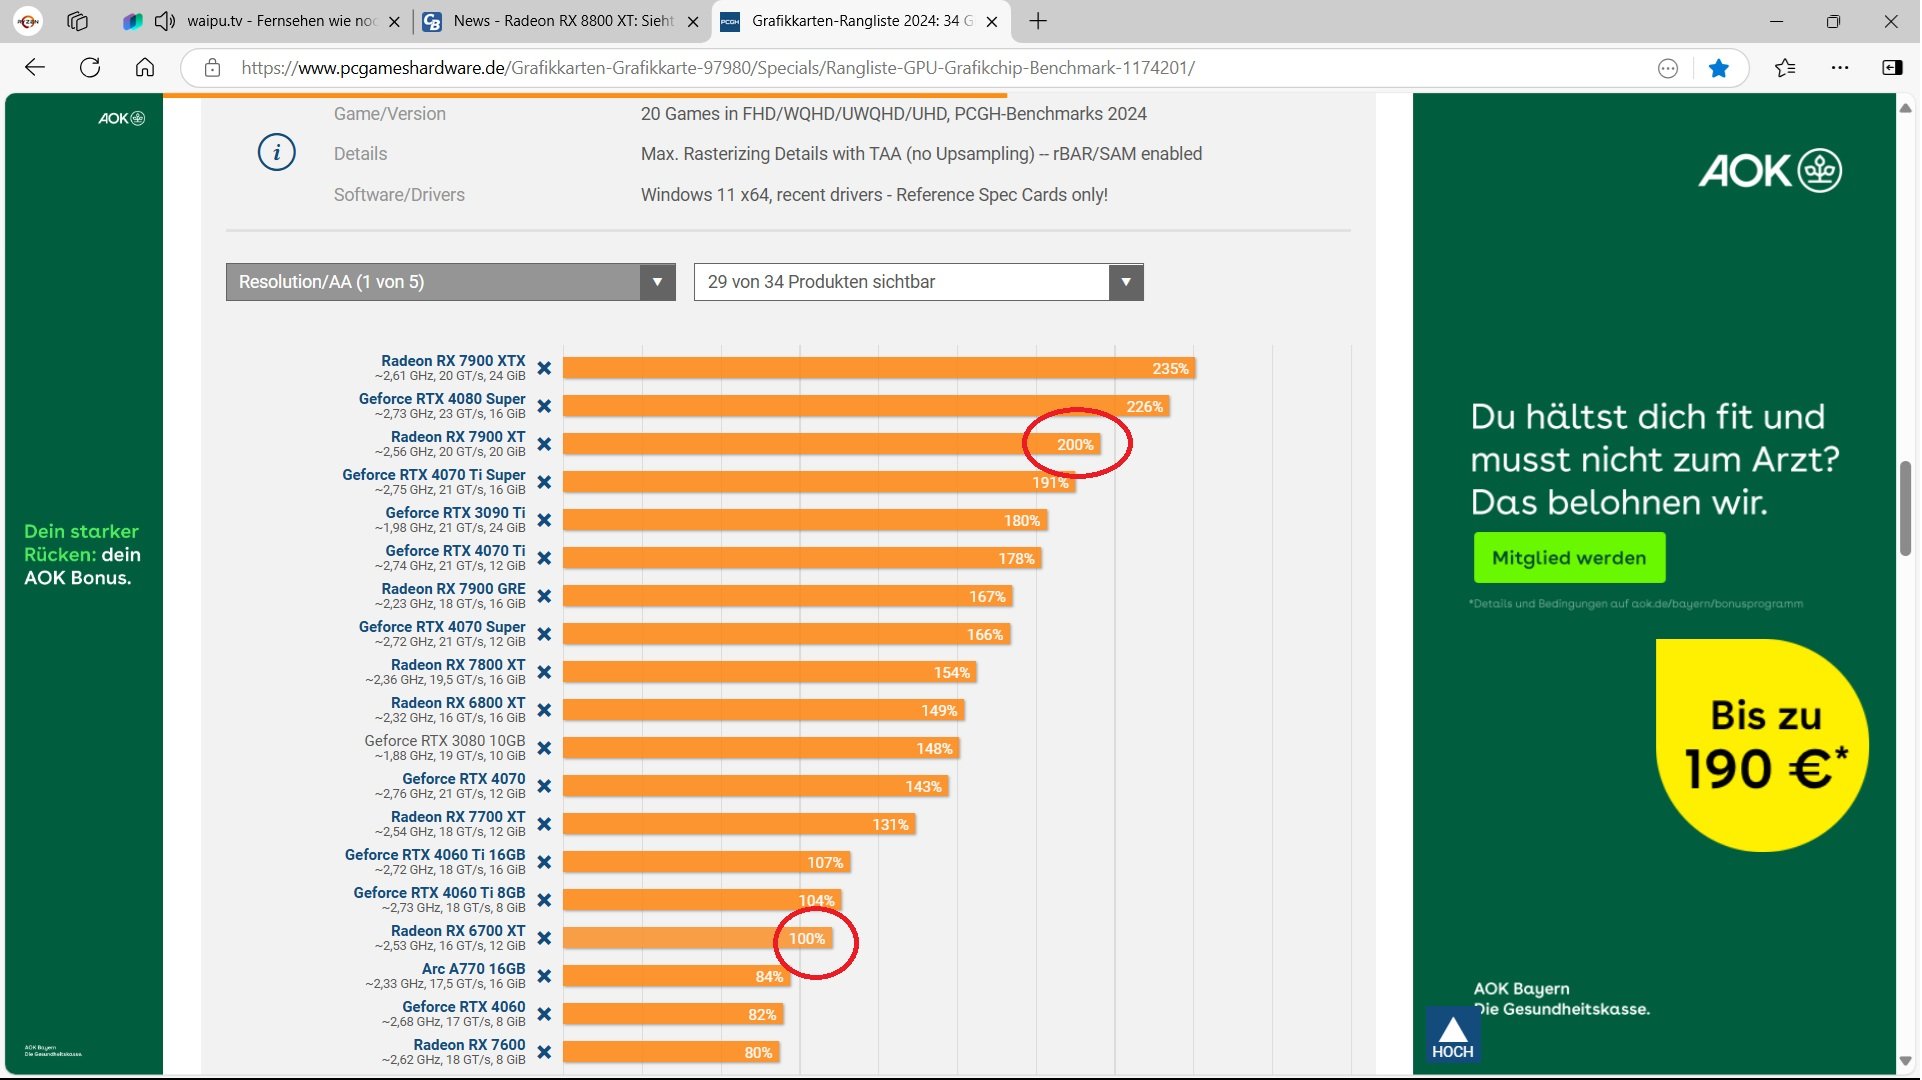1922x1080 pixels.
Task: Click the HOCH scroll-to-top arrow
Action: [x=1452, y=1036]
